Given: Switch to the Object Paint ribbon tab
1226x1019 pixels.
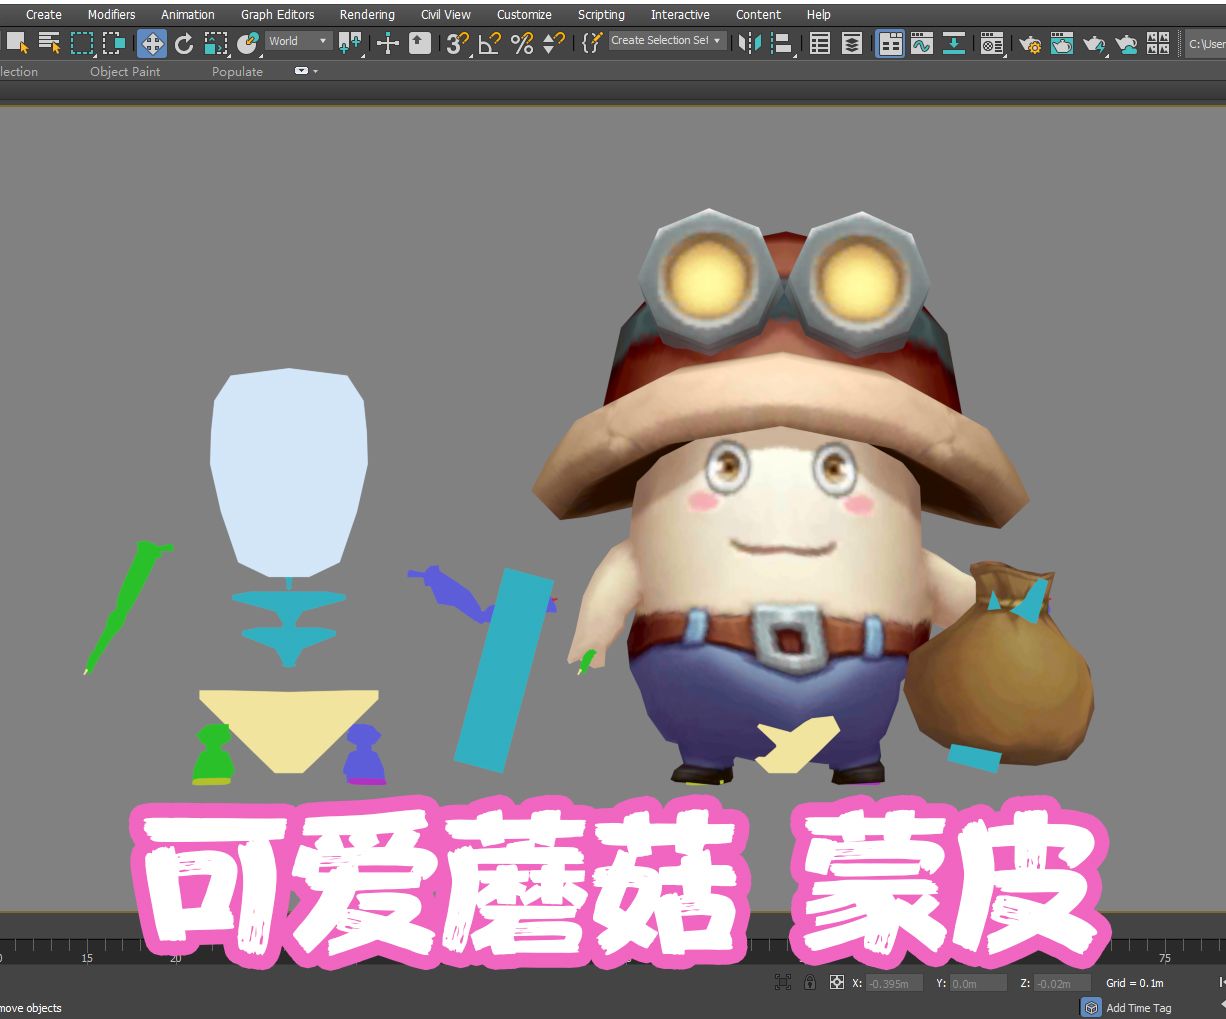Looking at the screenshot, I should tap(125, 72).
